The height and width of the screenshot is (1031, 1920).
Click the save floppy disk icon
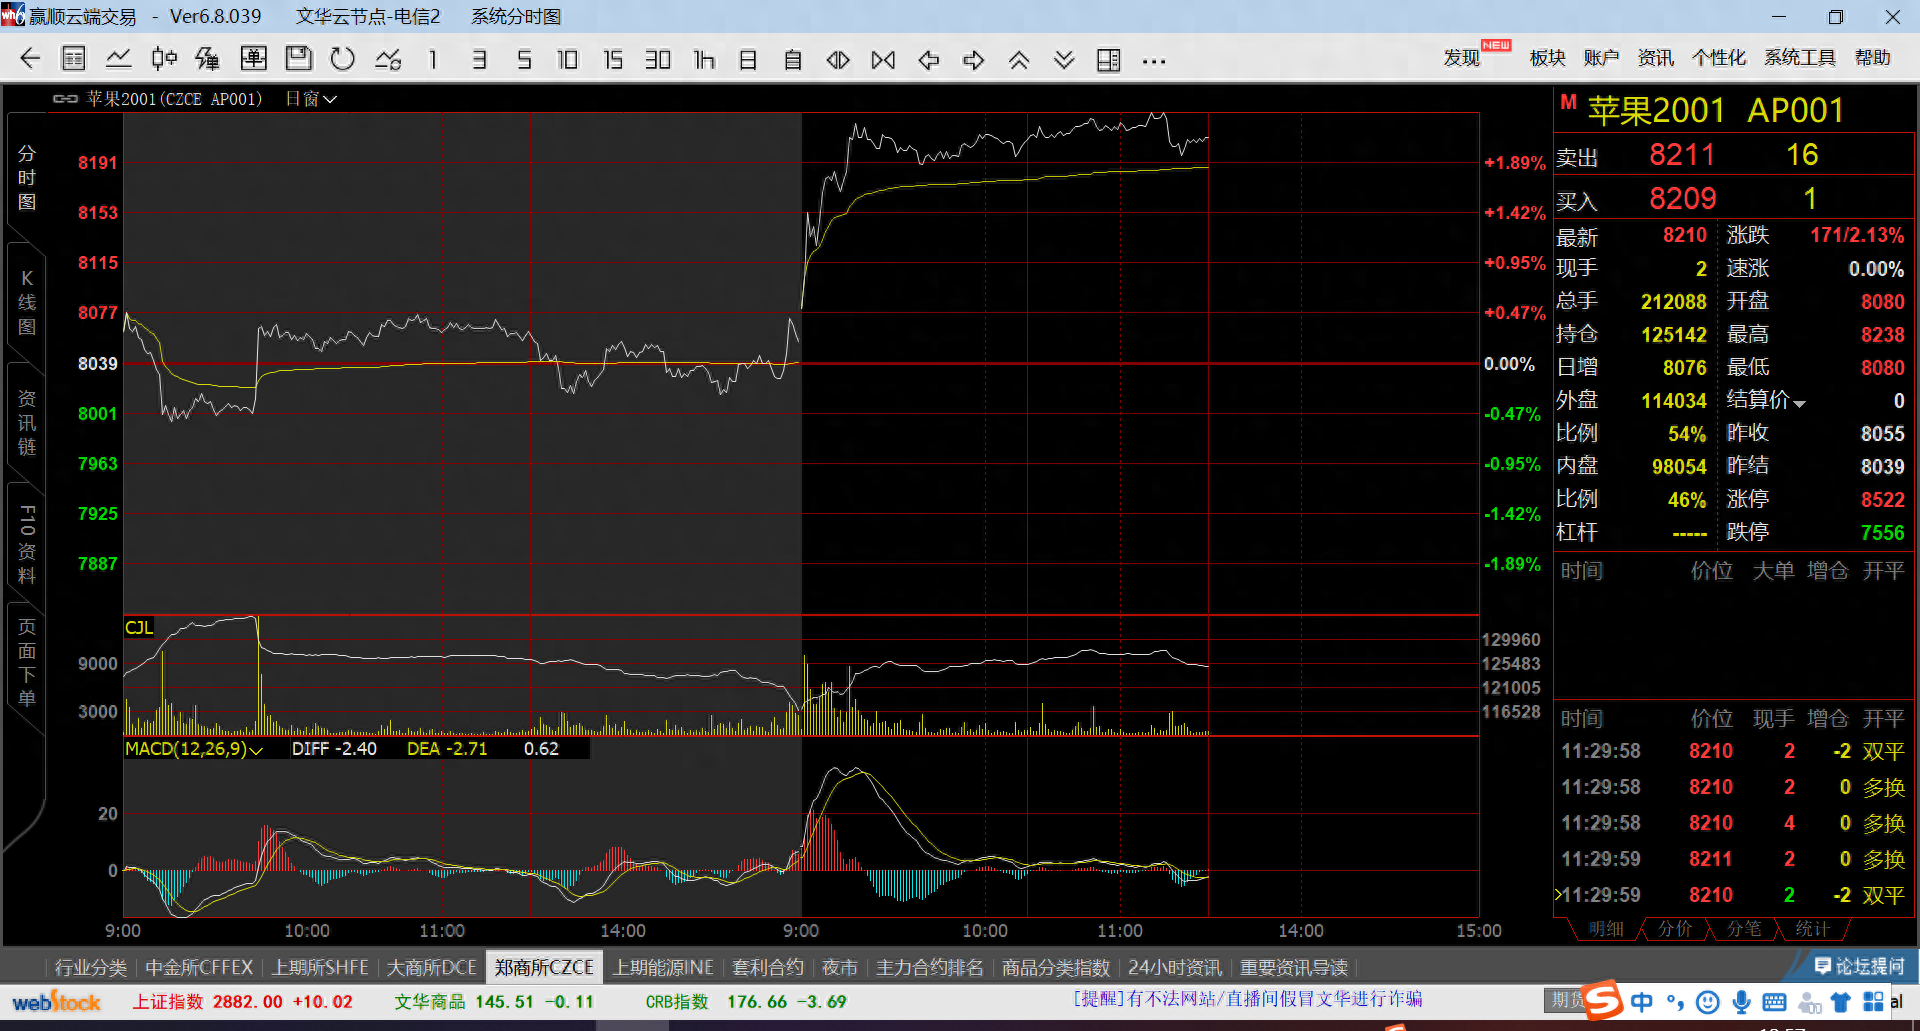click(x=298, y=59)
